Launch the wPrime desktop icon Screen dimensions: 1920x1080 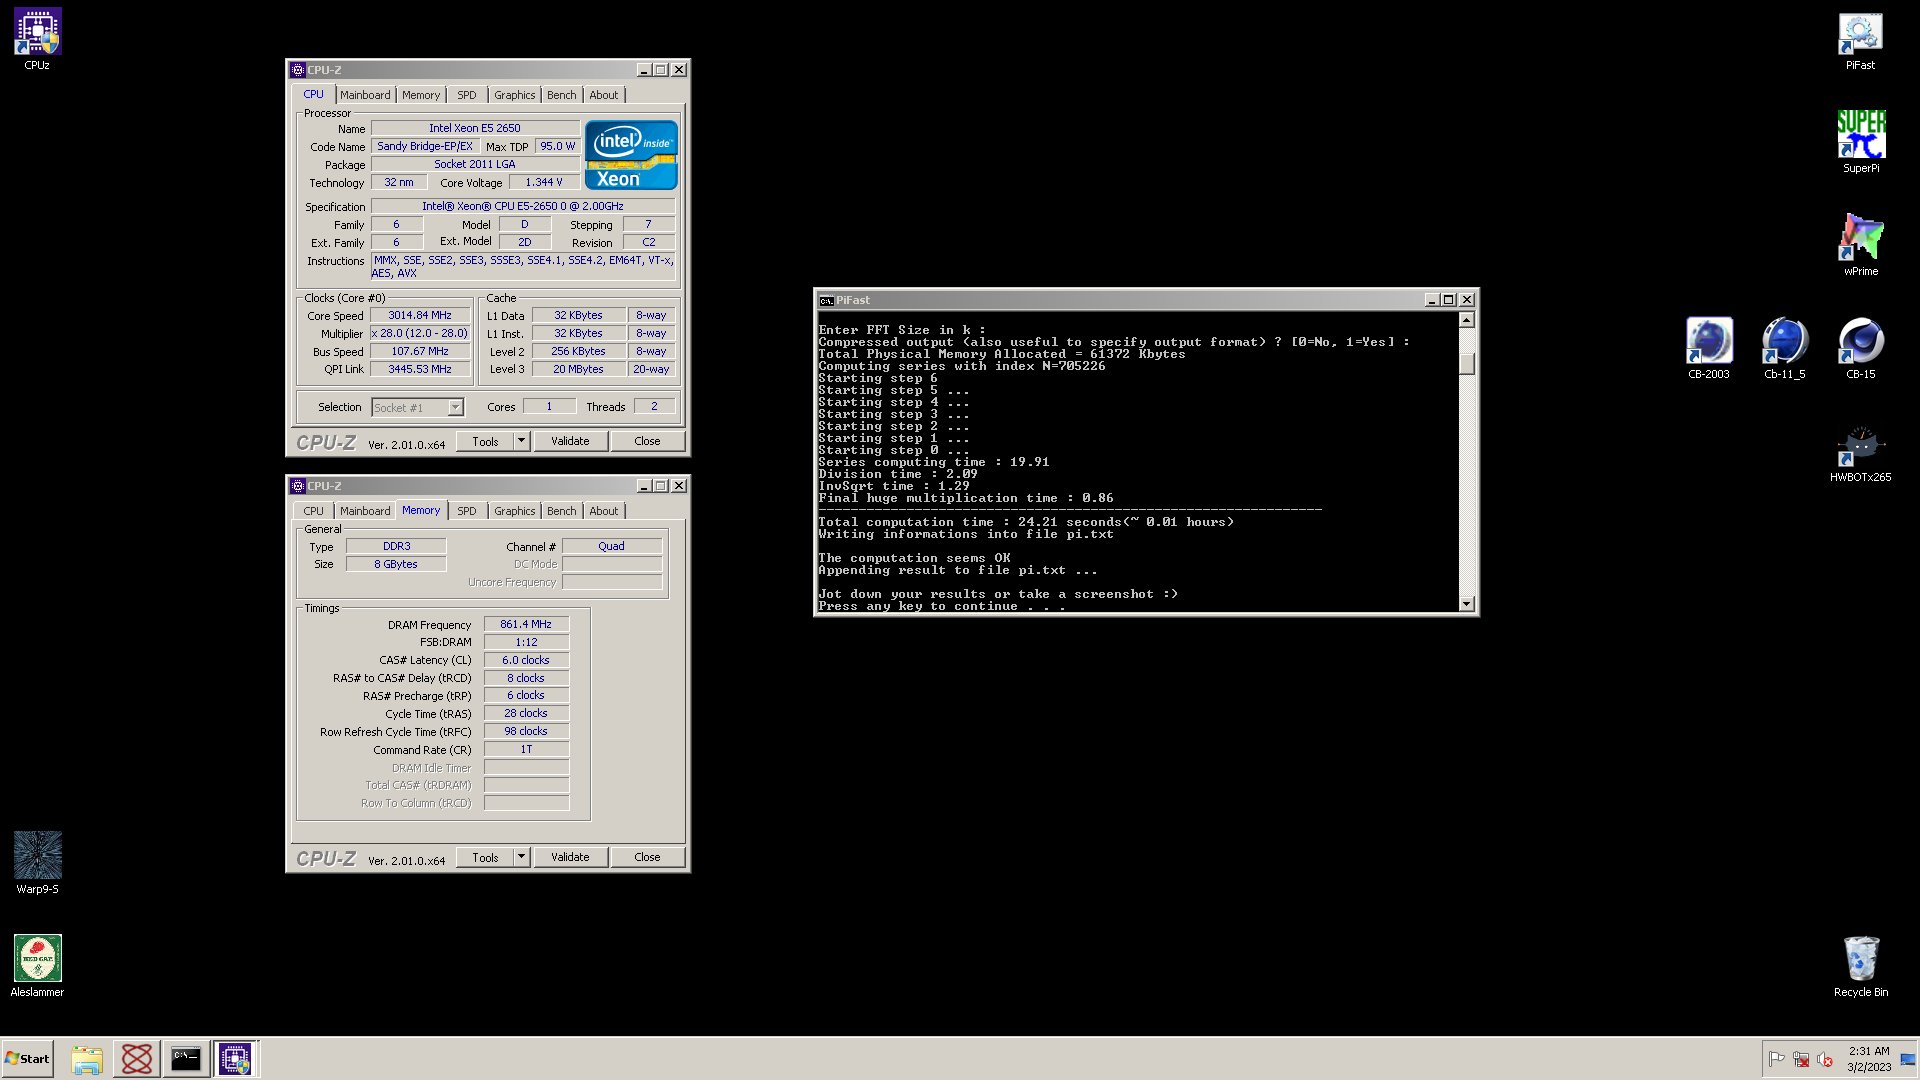[x=1860, y=245]
